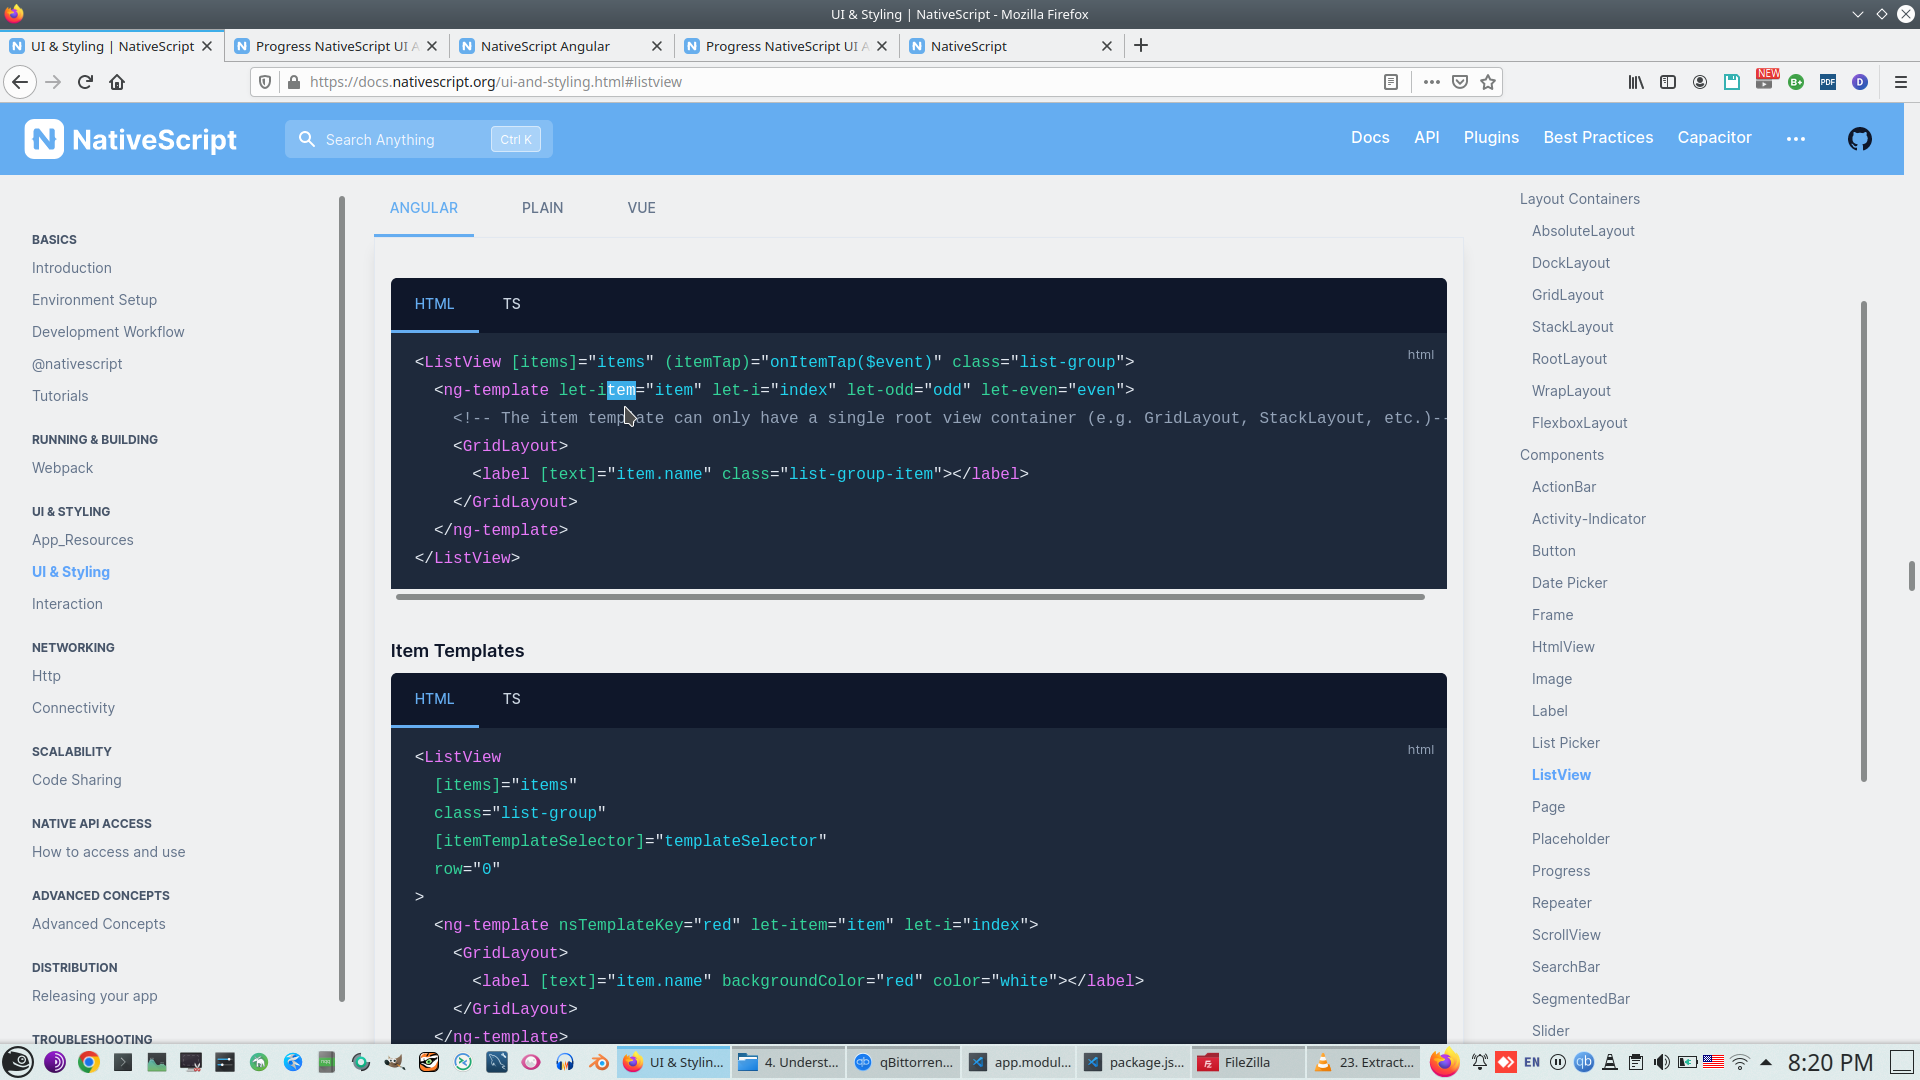The image size is (1920, 1080).
Task: Switch to FileZilla in taskbar
Action: 1246,1062
